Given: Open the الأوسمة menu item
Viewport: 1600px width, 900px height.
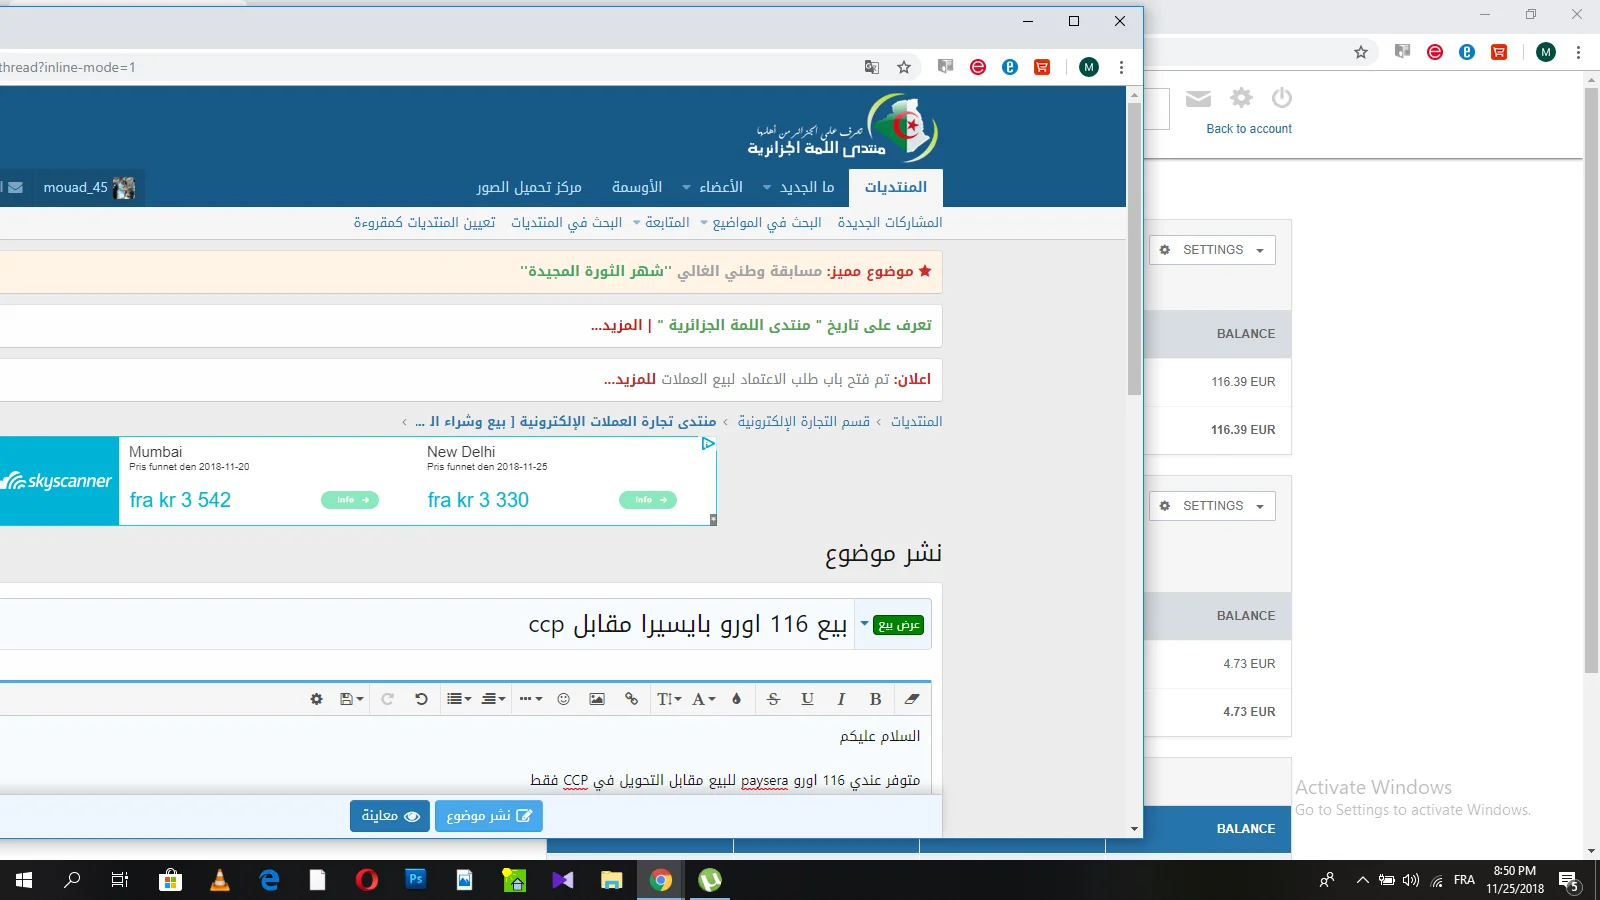Looking at the screenshot, I should [636, 187].
